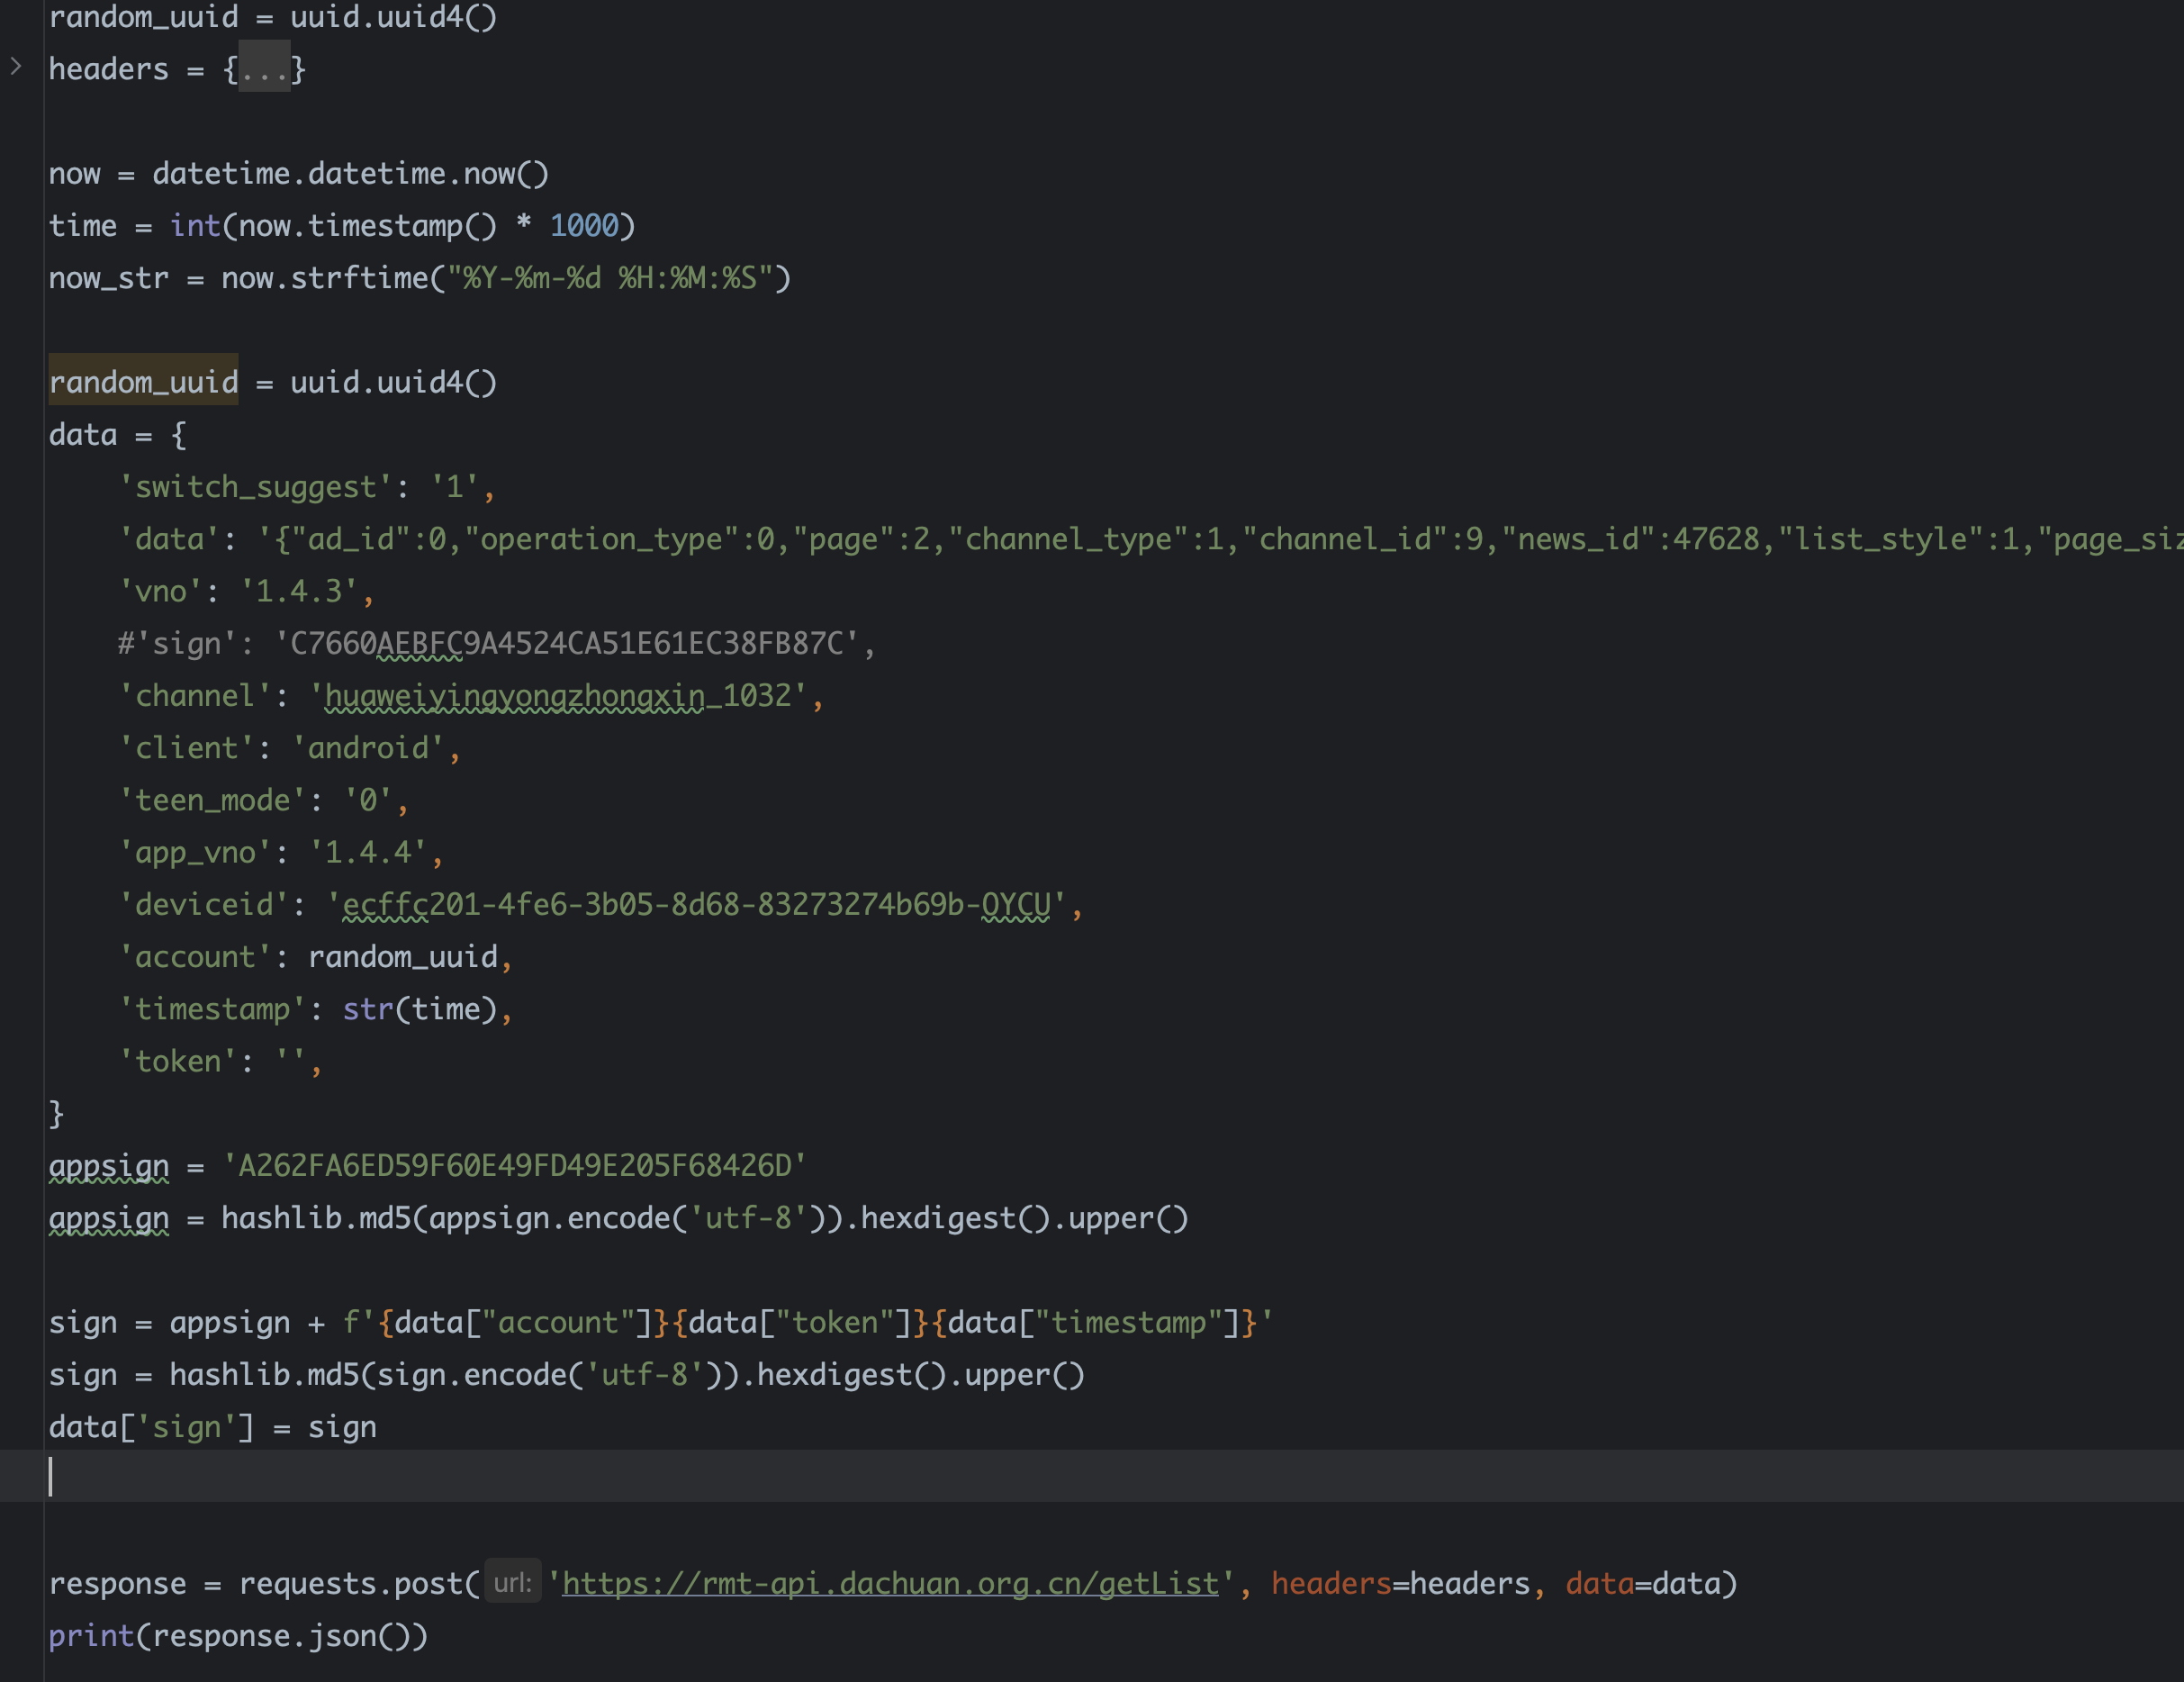Open the rmt-api.dachuan.org.cn getList URL
Image resolution: width=2184 pixels, height=1682 pixels.
point(890,1583)
